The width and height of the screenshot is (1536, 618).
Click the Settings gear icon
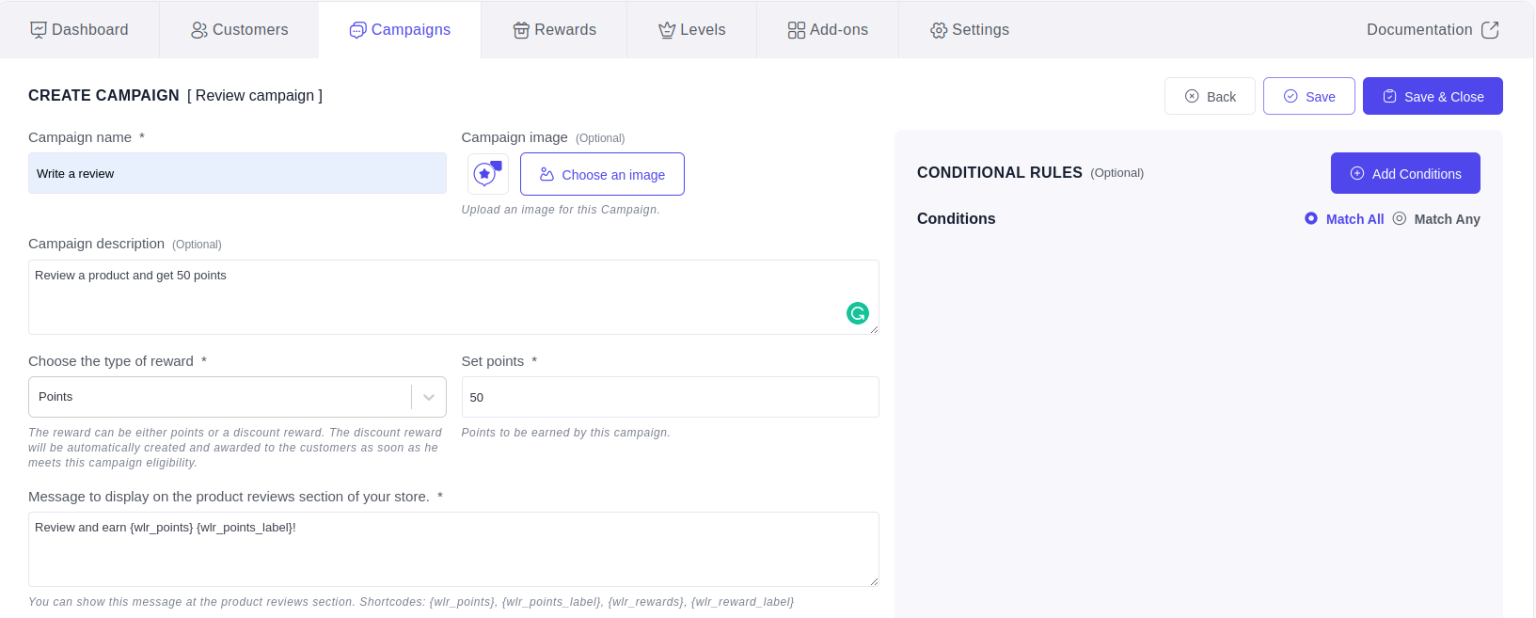(938, 30)
